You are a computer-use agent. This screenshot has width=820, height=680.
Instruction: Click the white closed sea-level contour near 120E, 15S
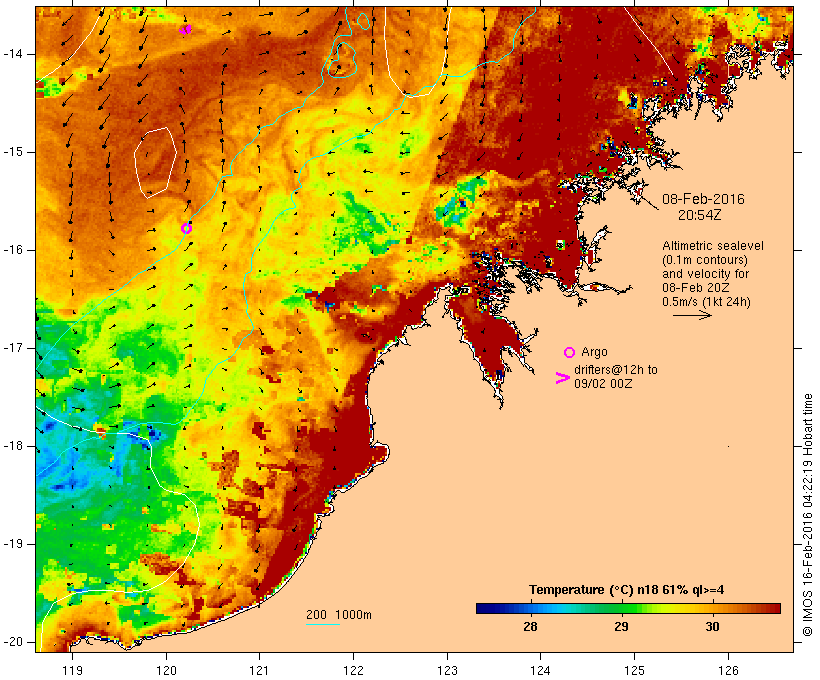pos(155,163)
